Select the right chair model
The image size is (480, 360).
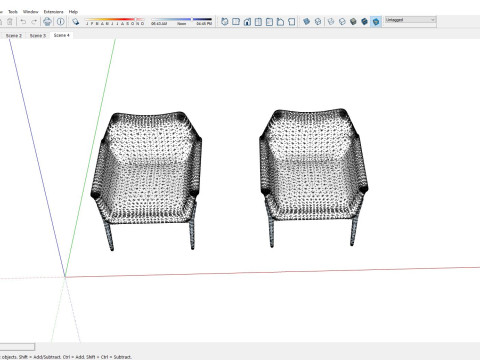313,178
